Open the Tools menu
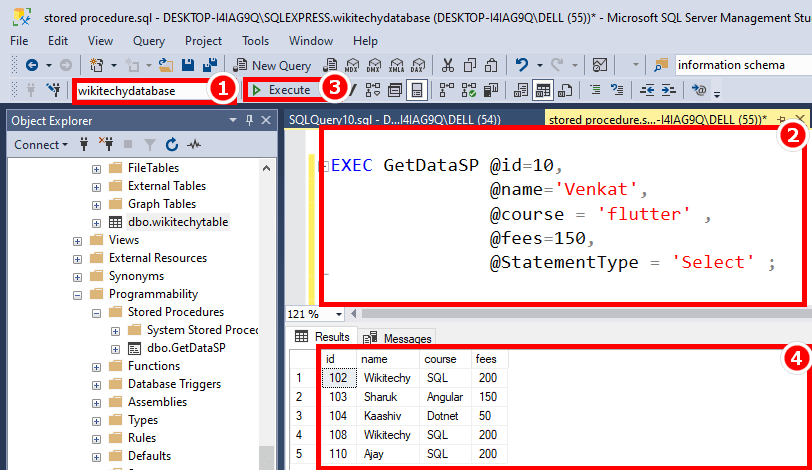The width and height of the screenshot is (812, 470). [255, 40]
